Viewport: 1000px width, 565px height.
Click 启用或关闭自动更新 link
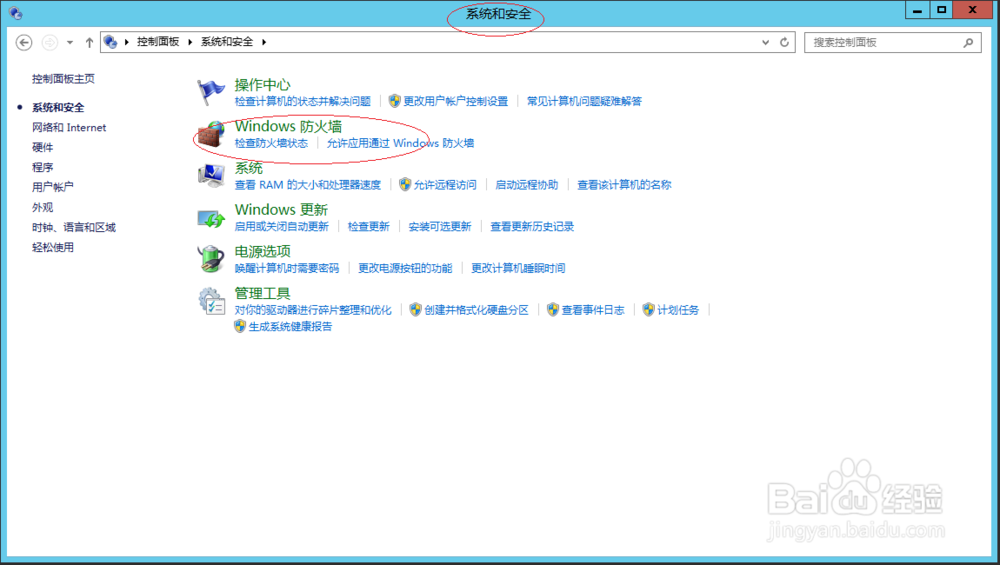click(281, 226)
